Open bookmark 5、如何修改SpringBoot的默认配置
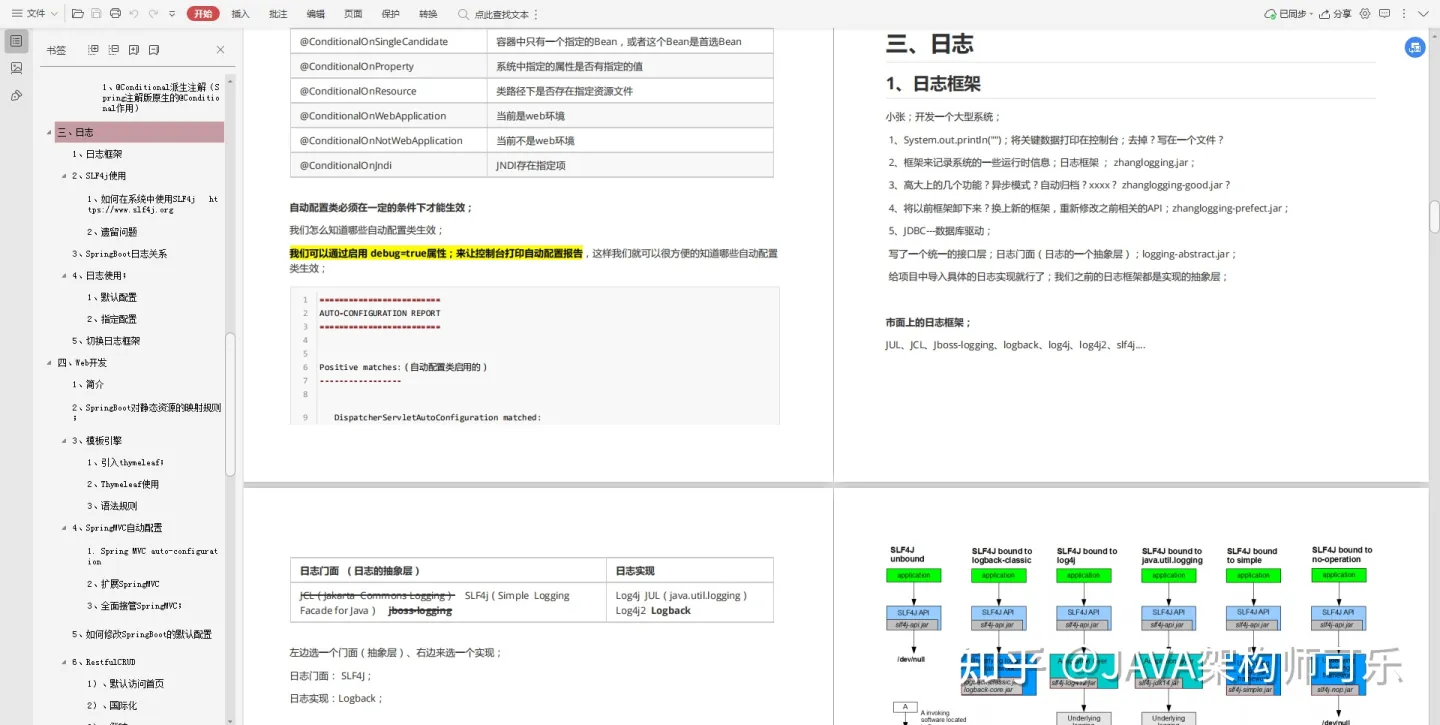 (141, 635)
